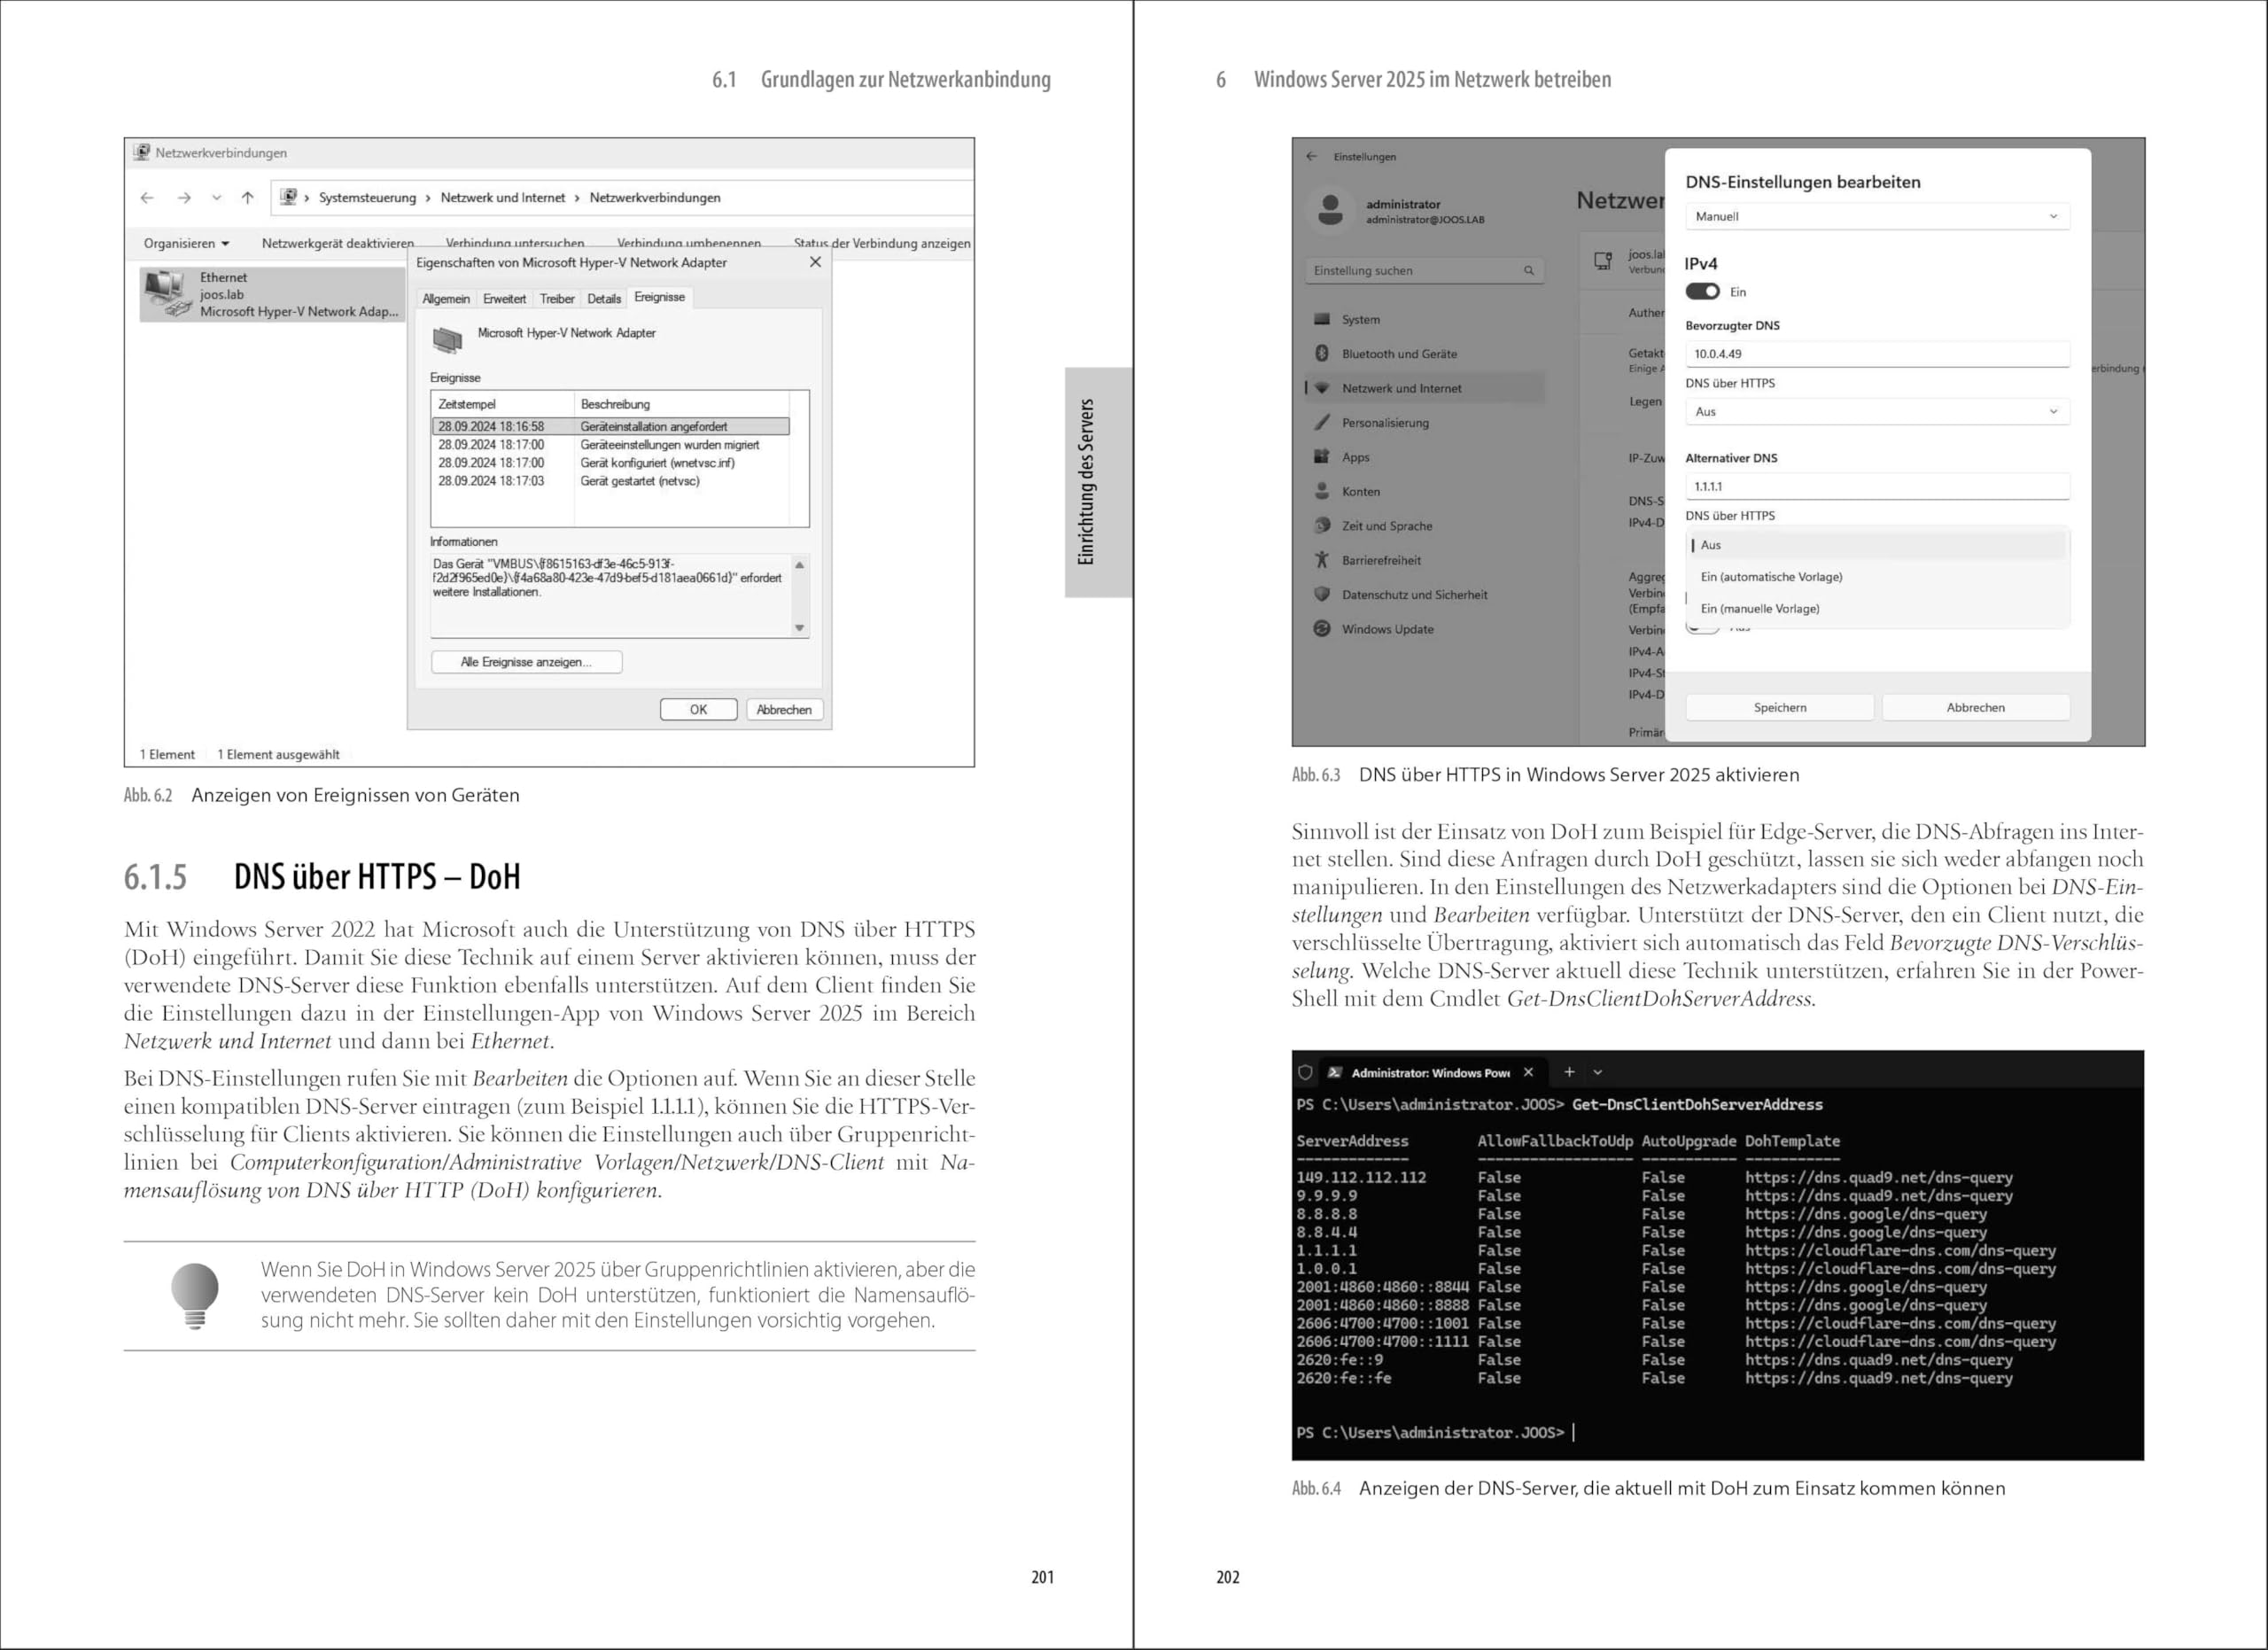Switch to the Ereignisse tab
Image resolution: width=2268 pixels, height=1650 pixels.
coord(660,297)
